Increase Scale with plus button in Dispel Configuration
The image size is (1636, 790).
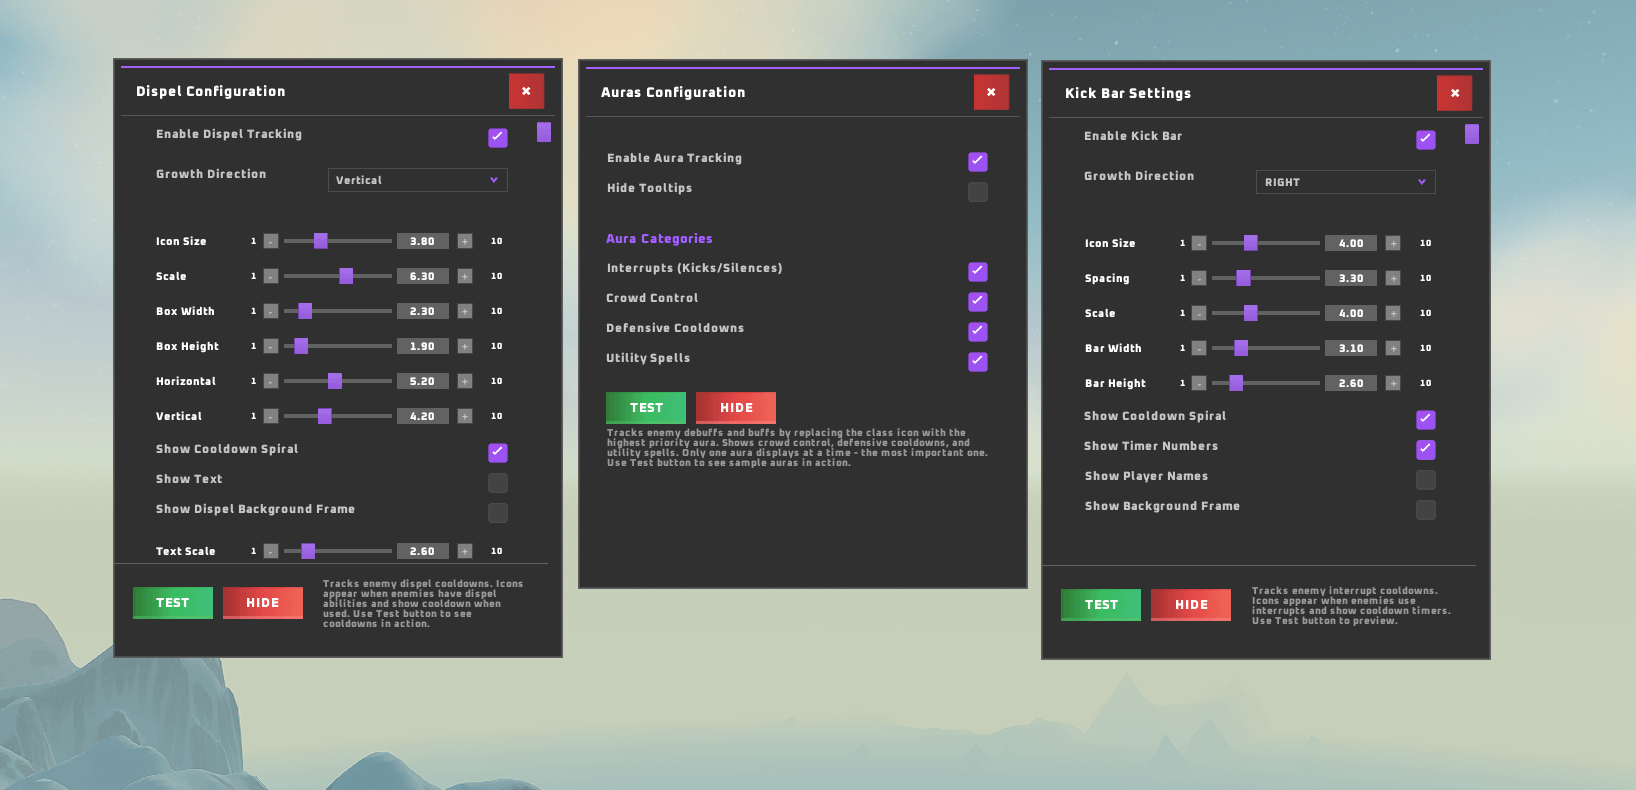(465, 276)
